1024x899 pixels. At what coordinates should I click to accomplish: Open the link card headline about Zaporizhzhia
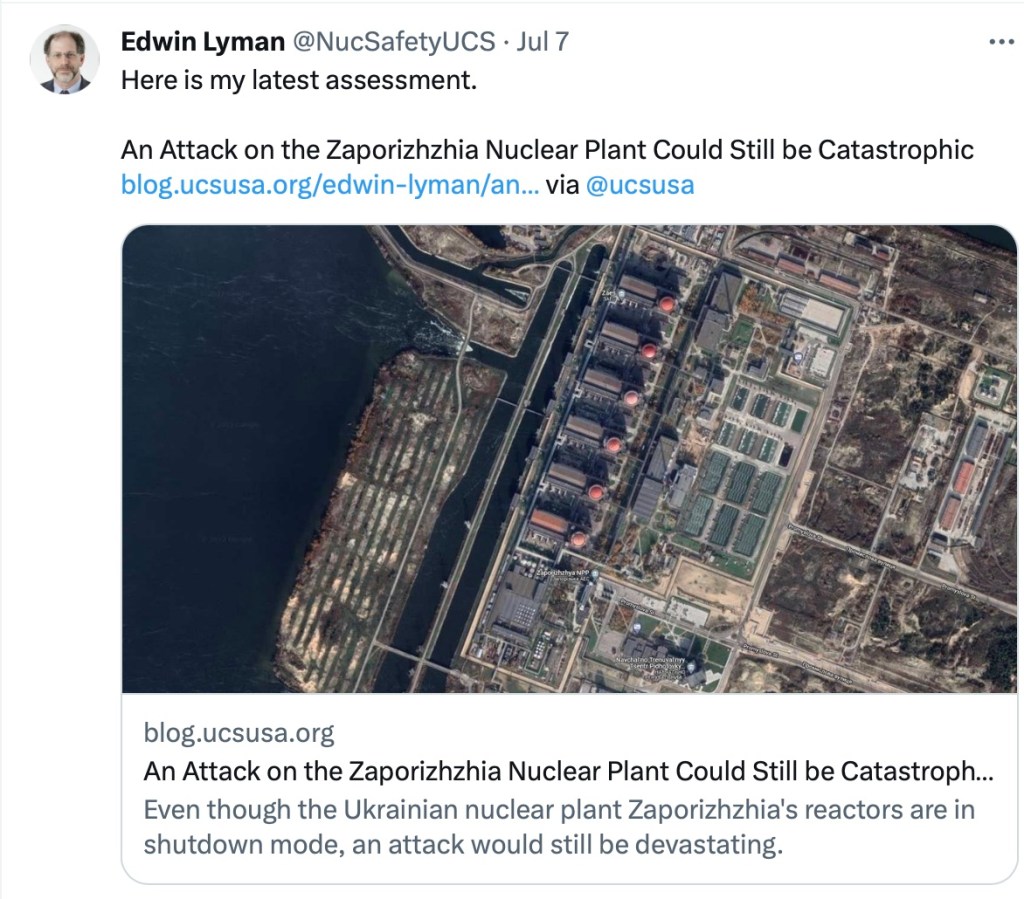[568, 771]
